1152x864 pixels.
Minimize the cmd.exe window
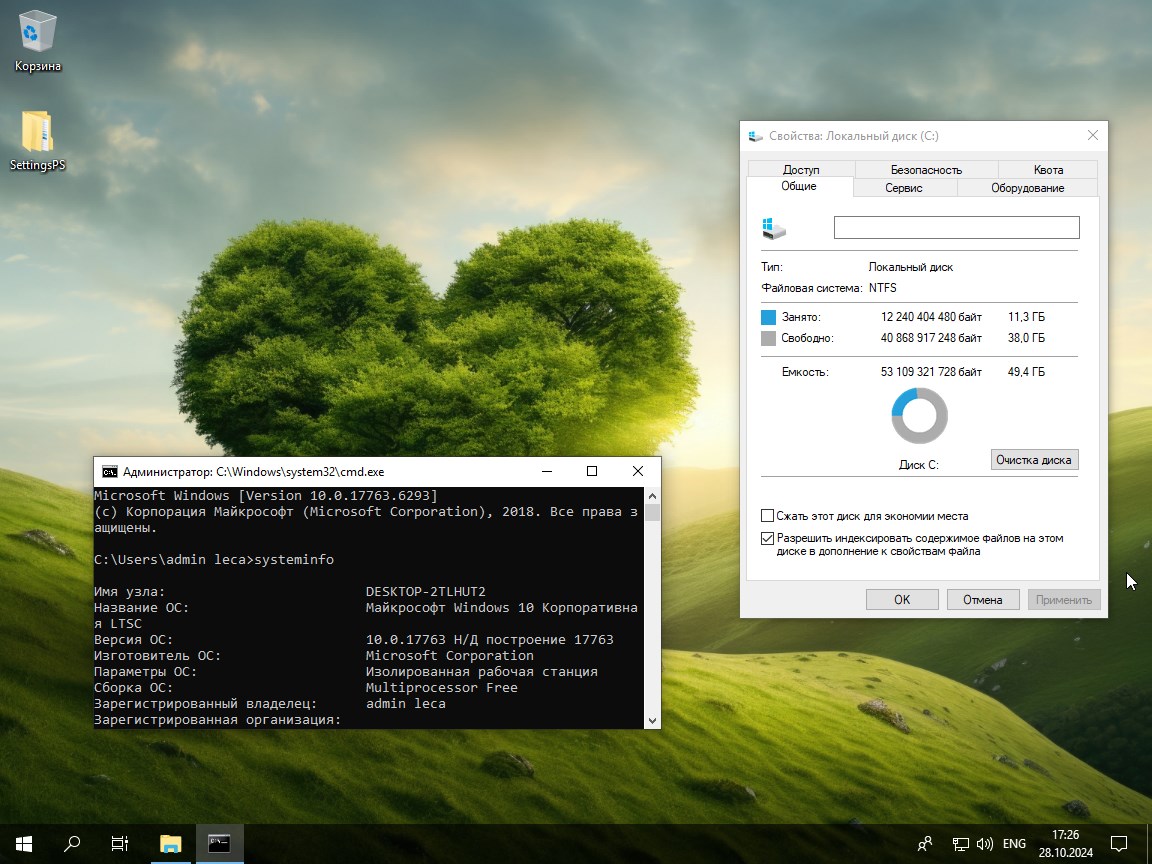pos(547,471)
